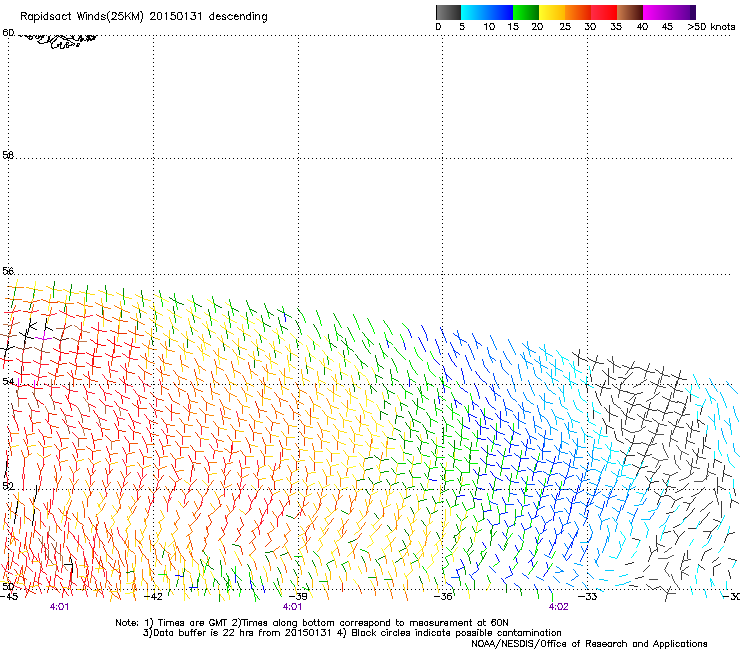Click the gray 0-5 knots color band
Screen dimensions: 740x650
[448, 12]
